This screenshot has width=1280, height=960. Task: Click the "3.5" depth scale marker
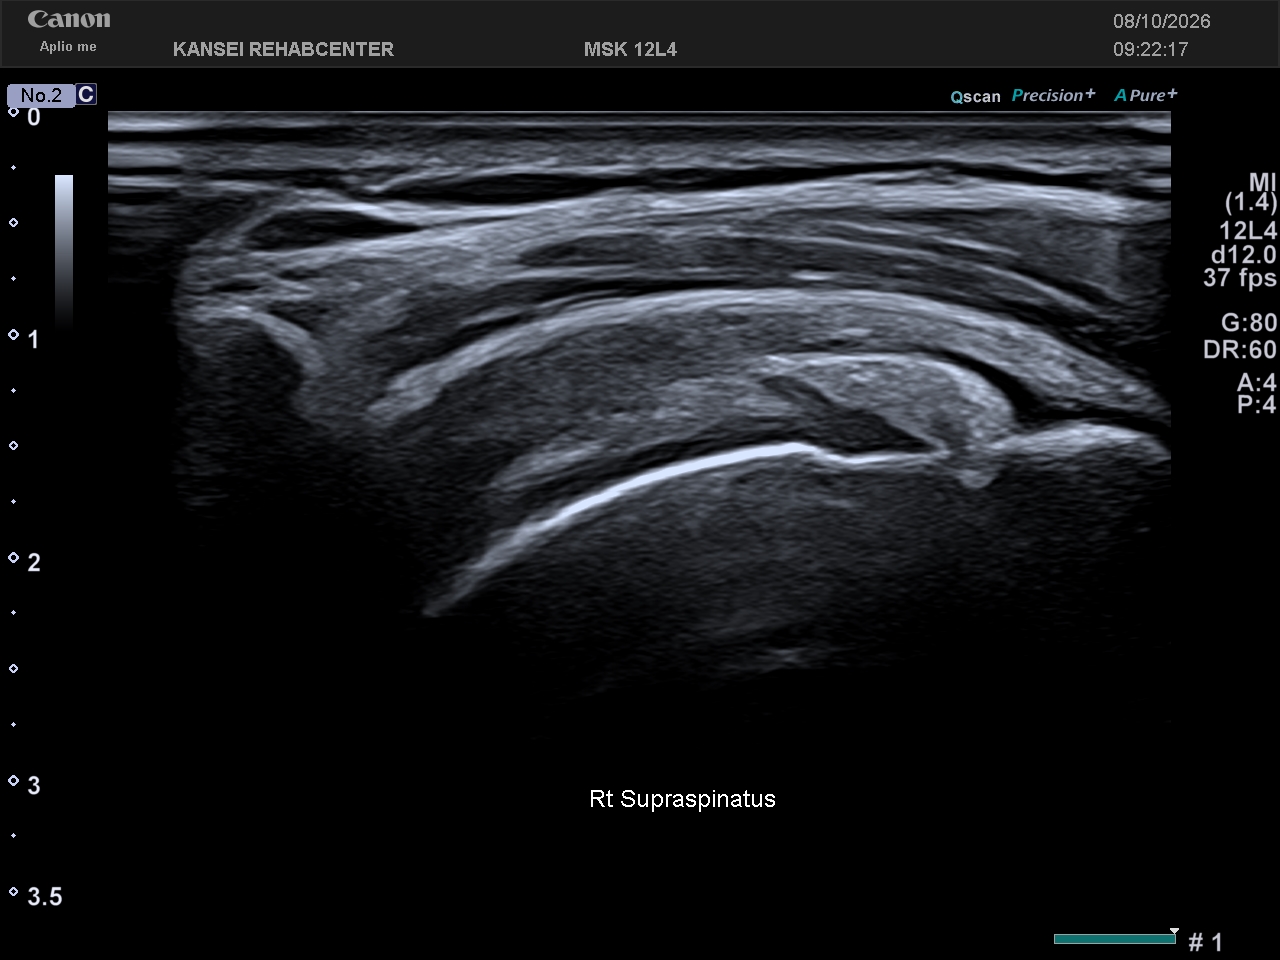click(x=45, y=896)
